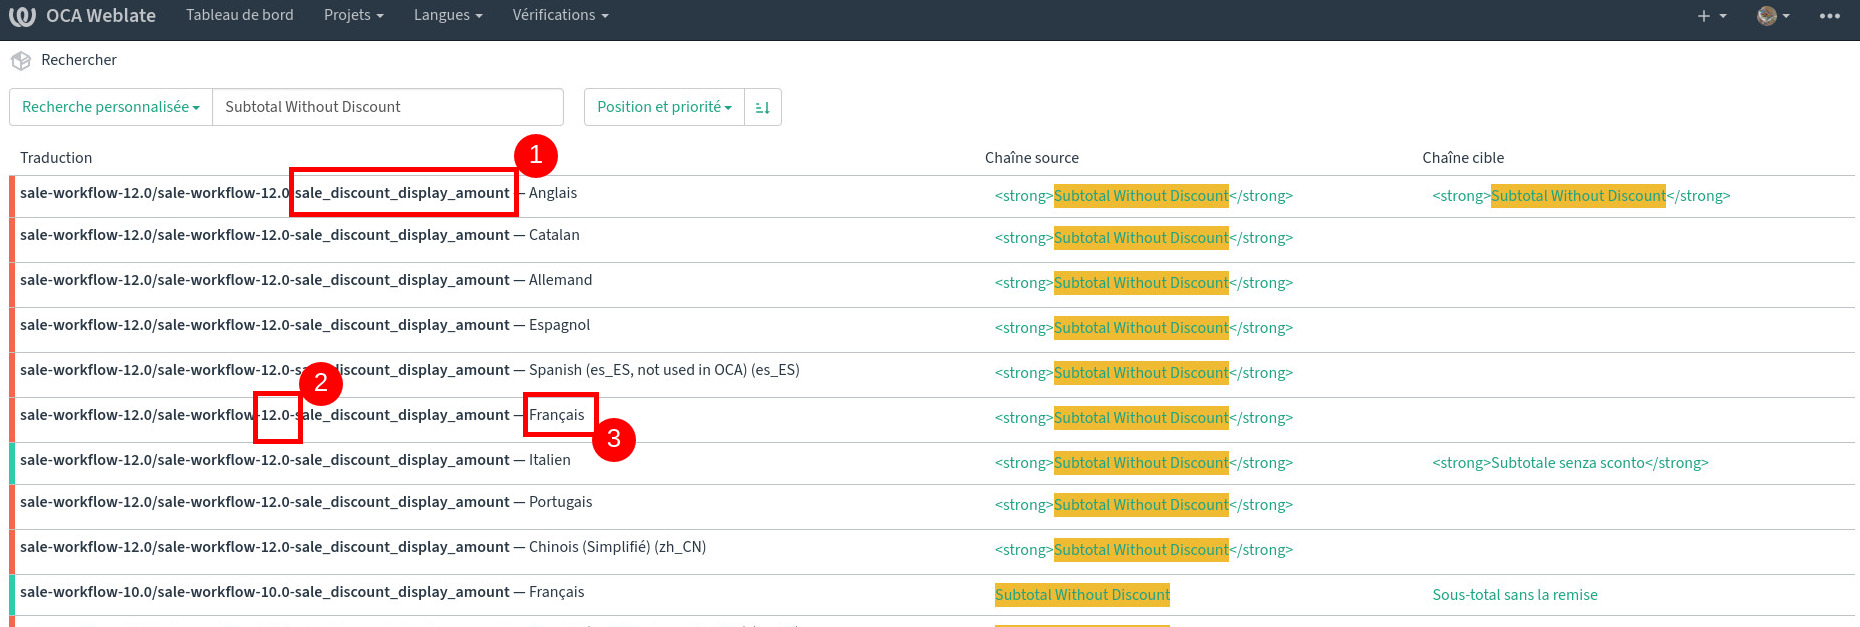Screen dimensions: 1860x627
Task: Click the three-dots more options icon
Action: (1829, 16)
